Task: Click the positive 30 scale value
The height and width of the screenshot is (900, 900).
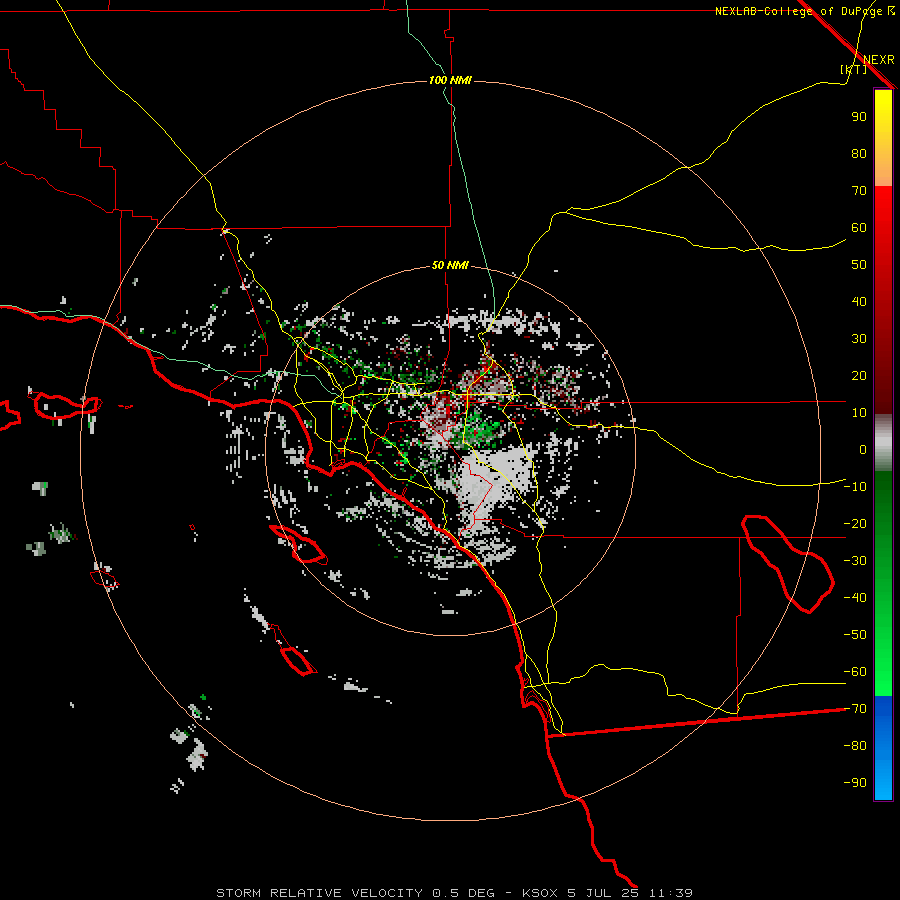Action: click(859, 339)
